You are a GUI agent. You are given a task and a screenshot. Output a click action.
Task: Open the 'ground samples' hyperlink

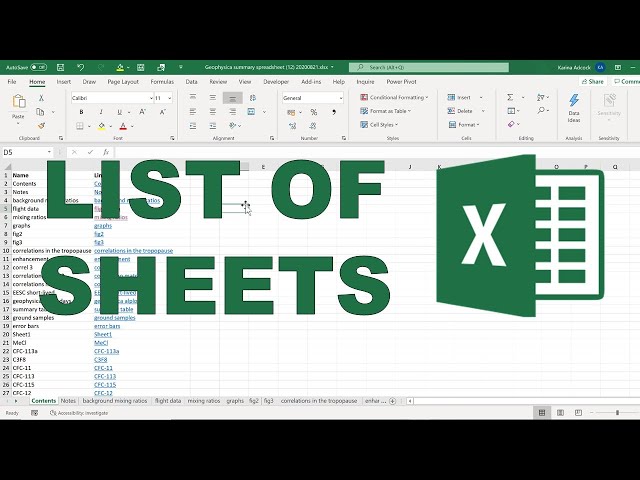click(x=115, y=318)
